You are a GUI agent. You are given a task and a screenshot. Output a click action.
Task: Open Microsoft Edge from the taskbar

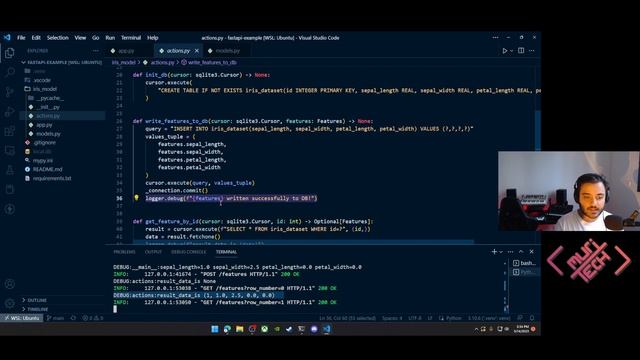pyautogui.click(x=227, y=329)
